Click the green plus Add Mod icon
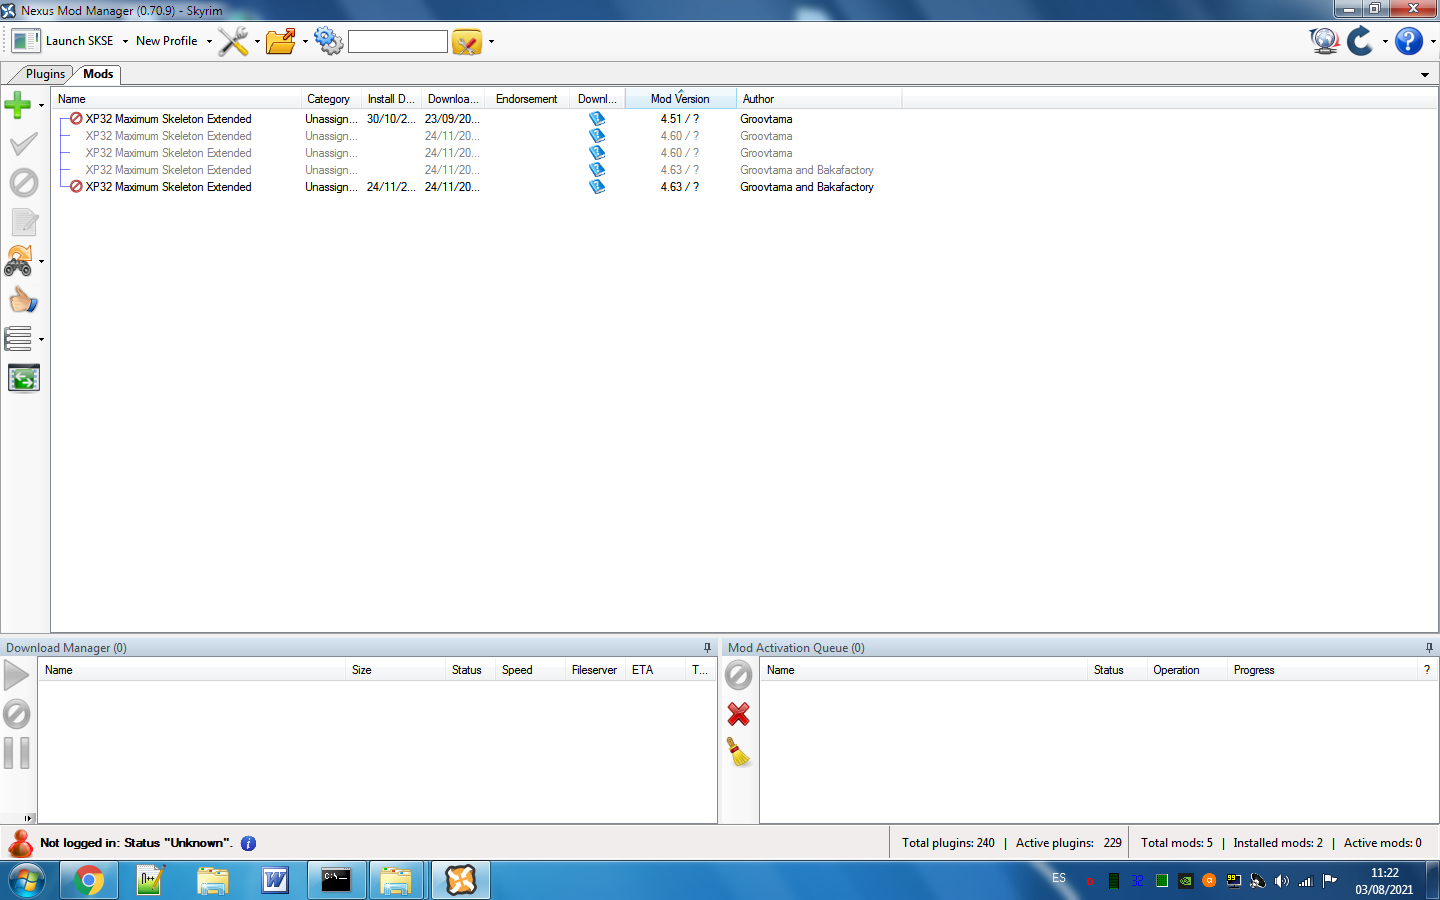Screen dimensions: 1440x900 point(18,104)
